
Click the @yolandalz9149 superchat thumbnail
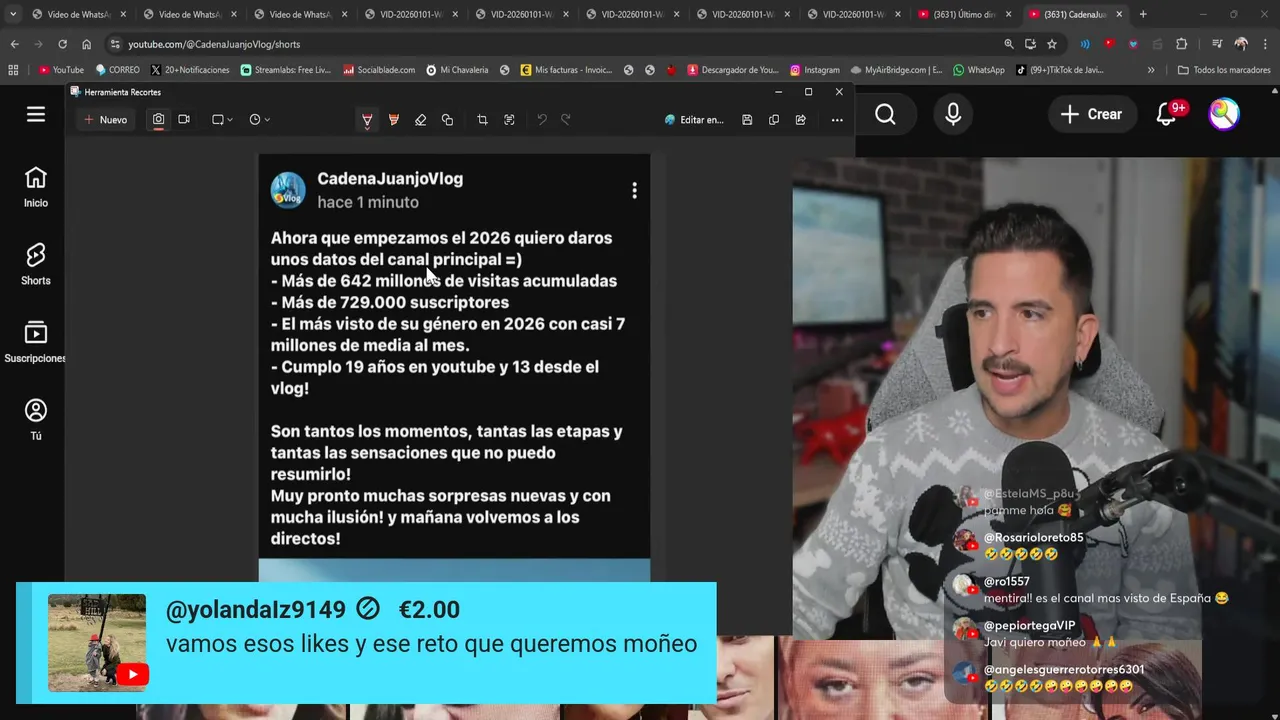click(x=97, y=643)
